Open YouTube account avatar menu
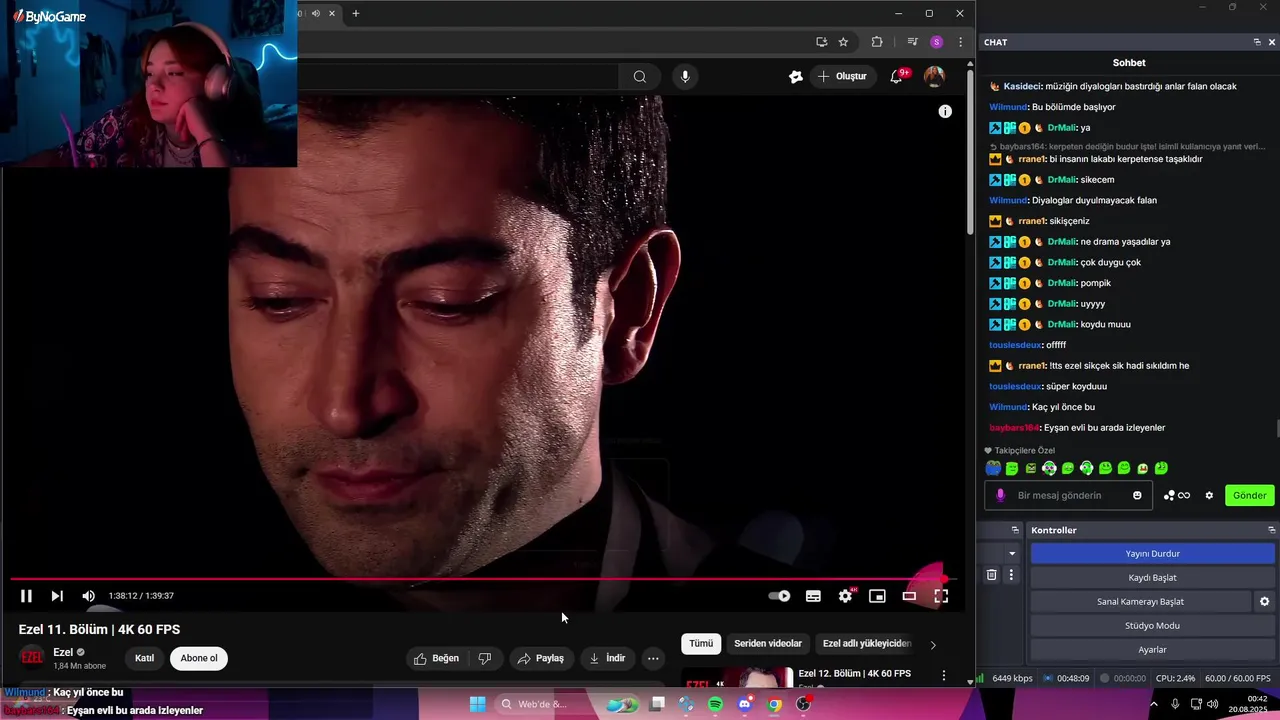The image size is (1280, 720). click(934, 76)
